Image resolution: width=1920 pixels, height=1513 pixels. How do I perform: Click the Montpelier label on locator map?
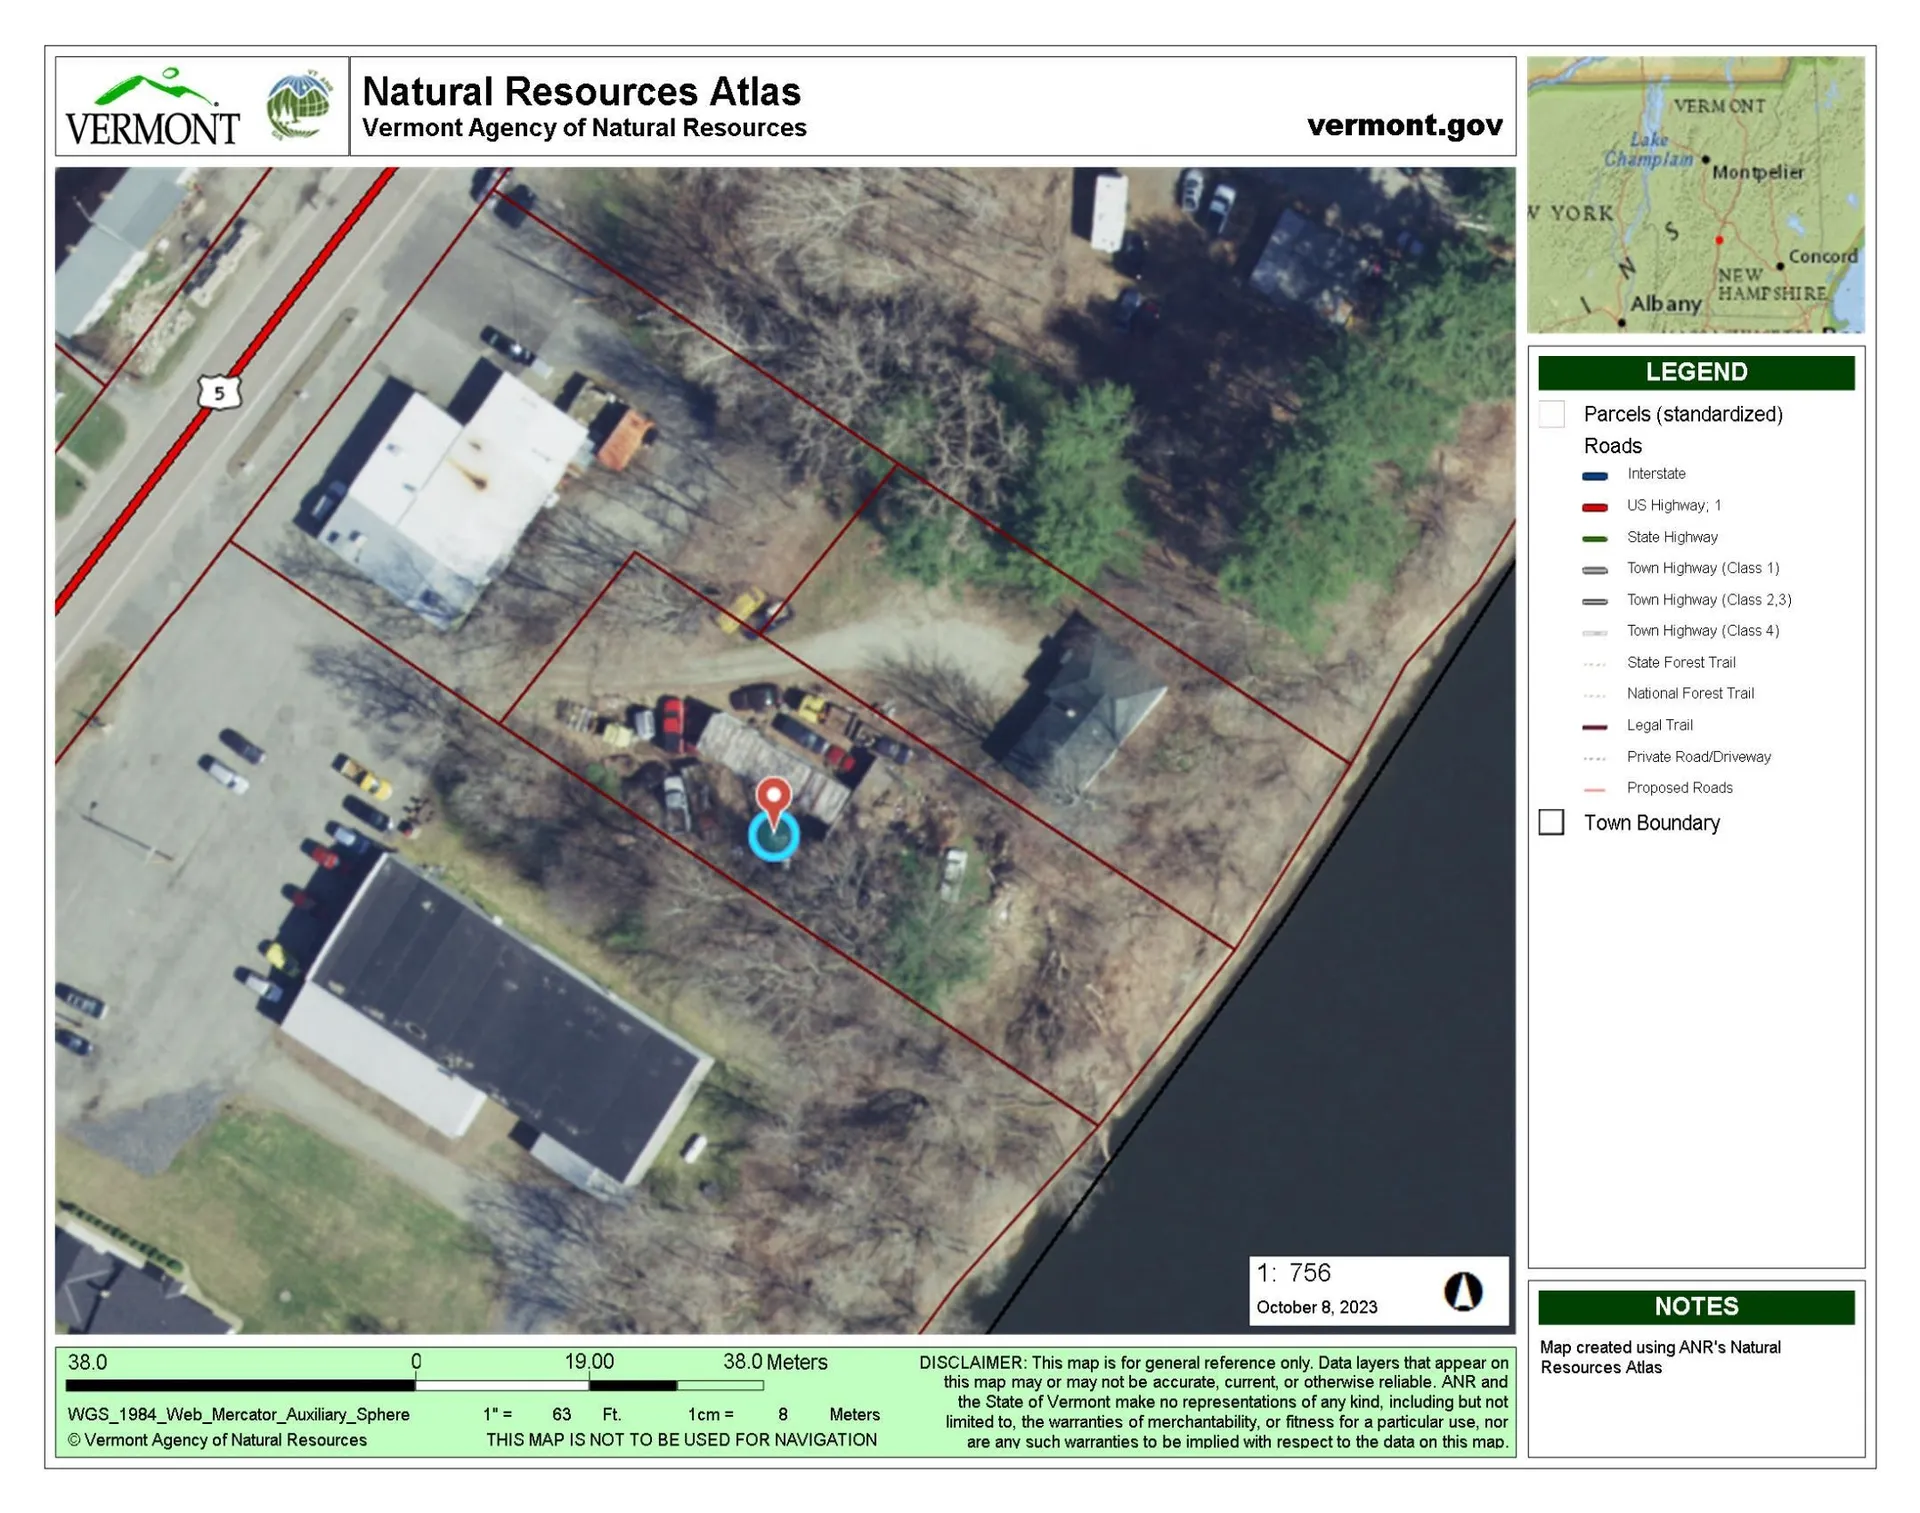1757,172
